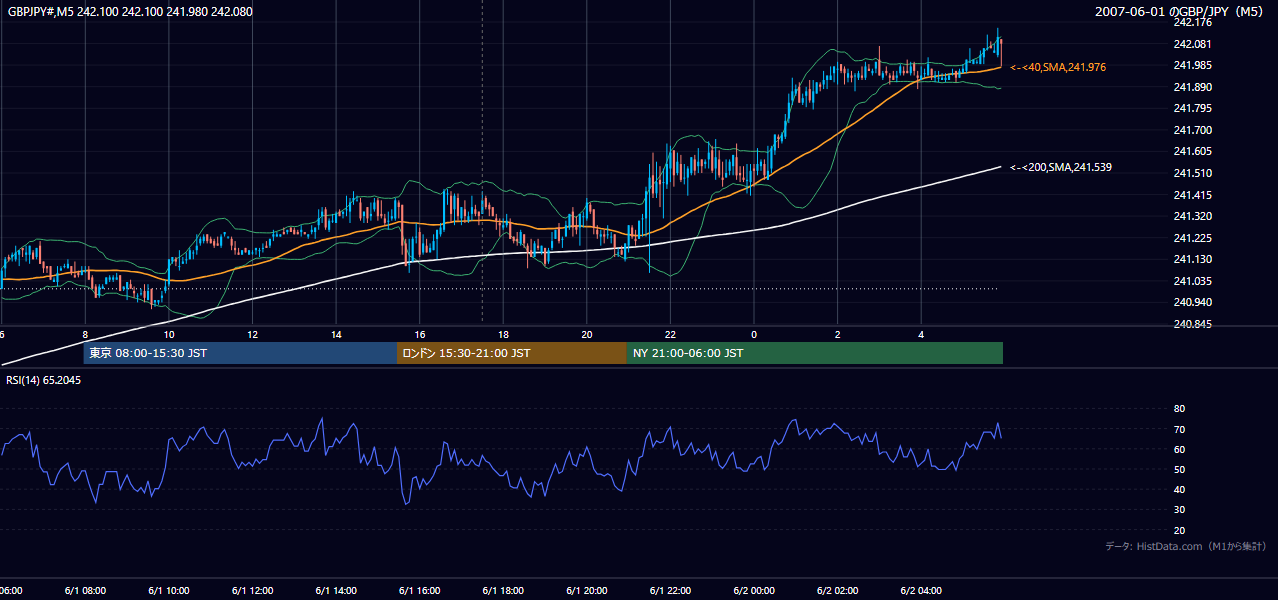Click the 6/2 02:00 time axis label
Viewport: 1278px width, 600px height.
click(837, 591)
